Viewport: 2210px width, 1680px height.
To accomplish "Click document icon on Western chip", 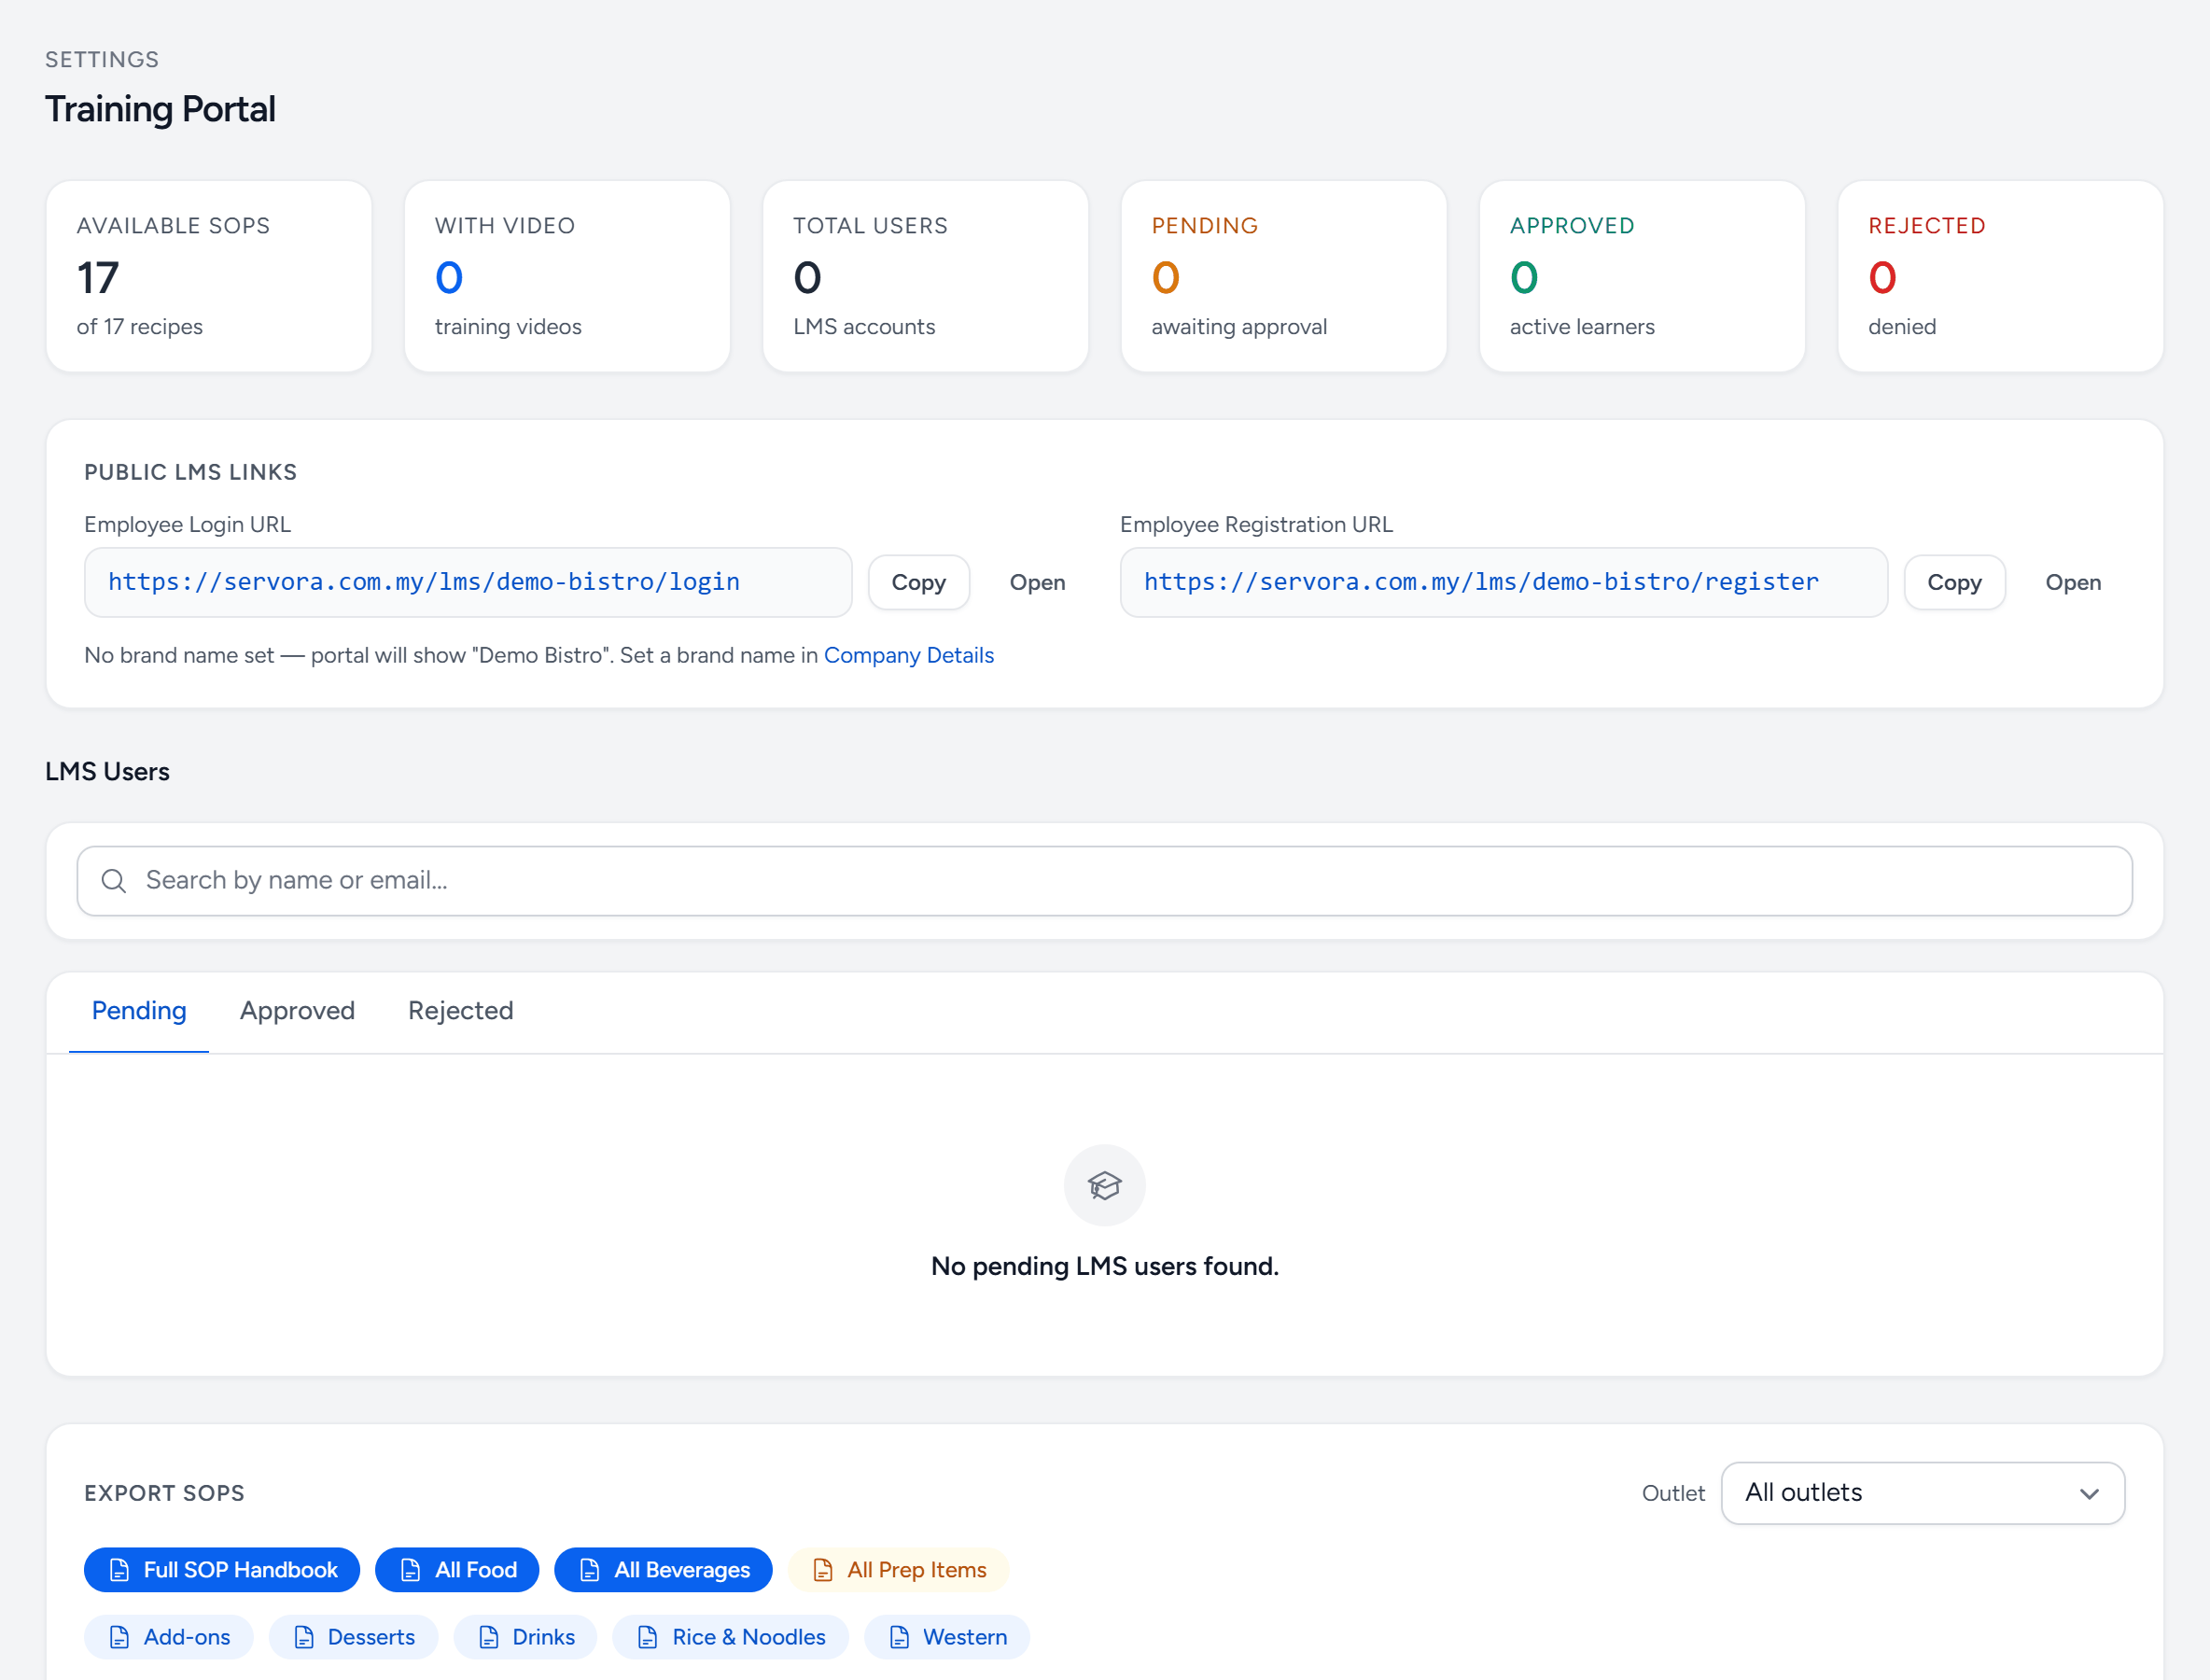I will coord(899,1637).
